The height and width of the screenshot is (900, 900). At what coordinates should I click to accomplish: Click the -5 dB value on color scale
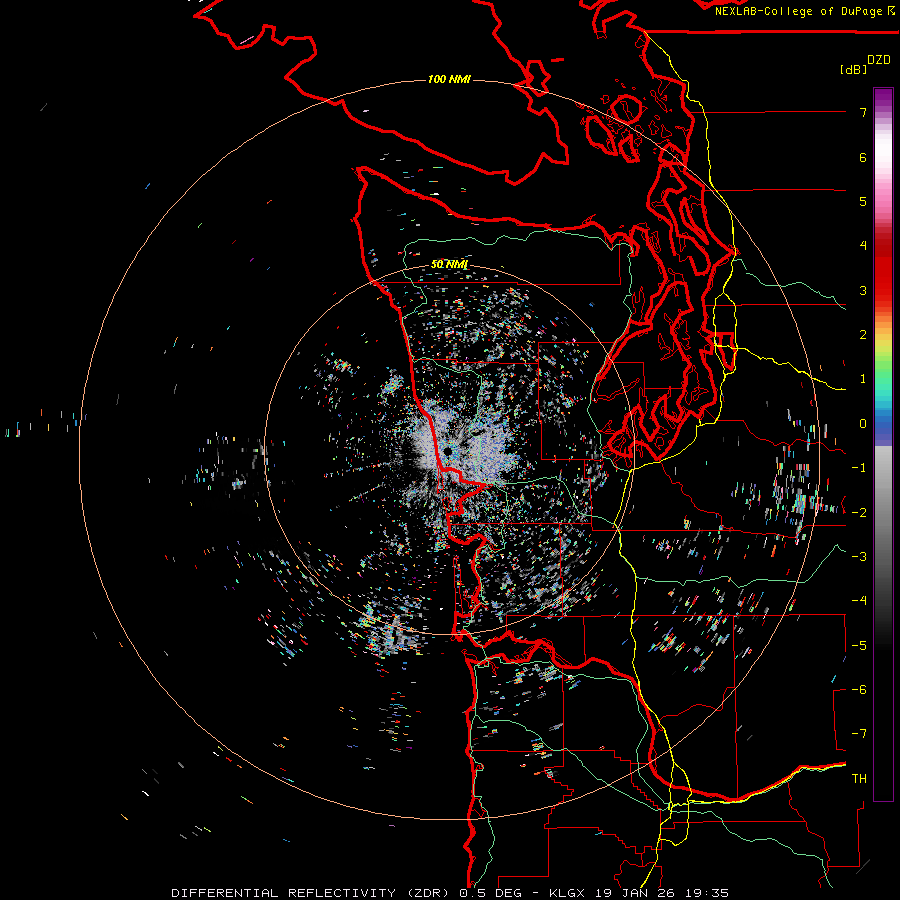coord(859,646)
